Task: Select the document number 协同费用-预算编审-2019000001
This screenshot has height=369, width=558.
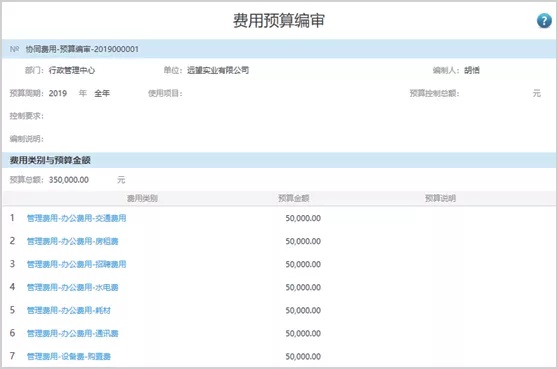Action: pos(82,49)
